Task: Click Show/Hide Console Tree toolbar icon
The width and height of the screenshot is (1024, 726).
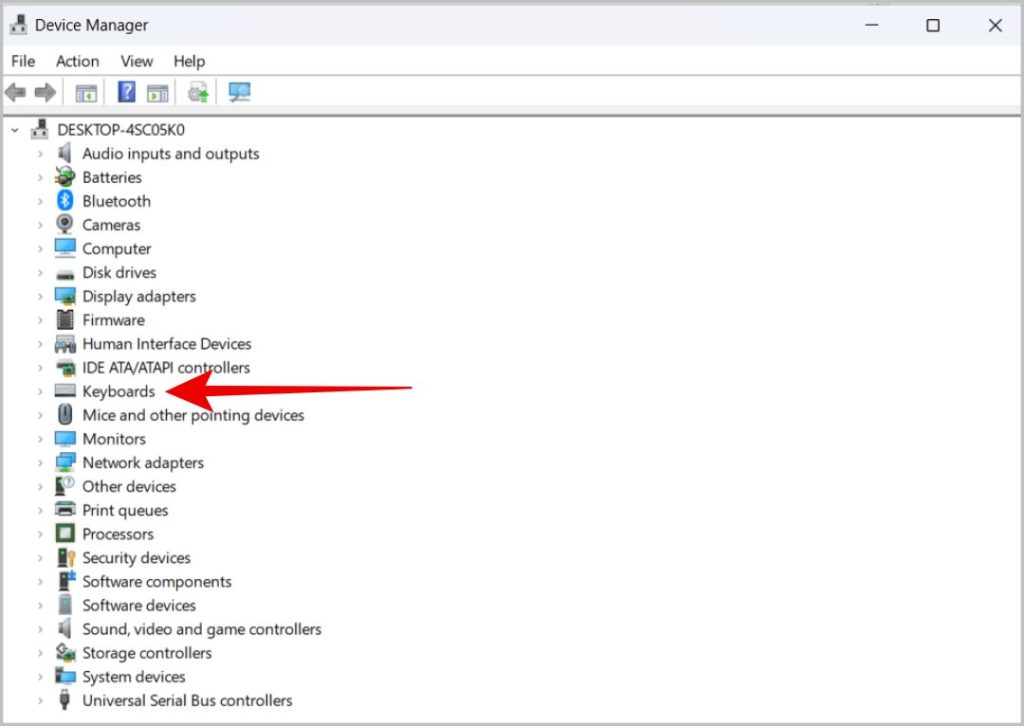Action: click(x=86, y=93)
